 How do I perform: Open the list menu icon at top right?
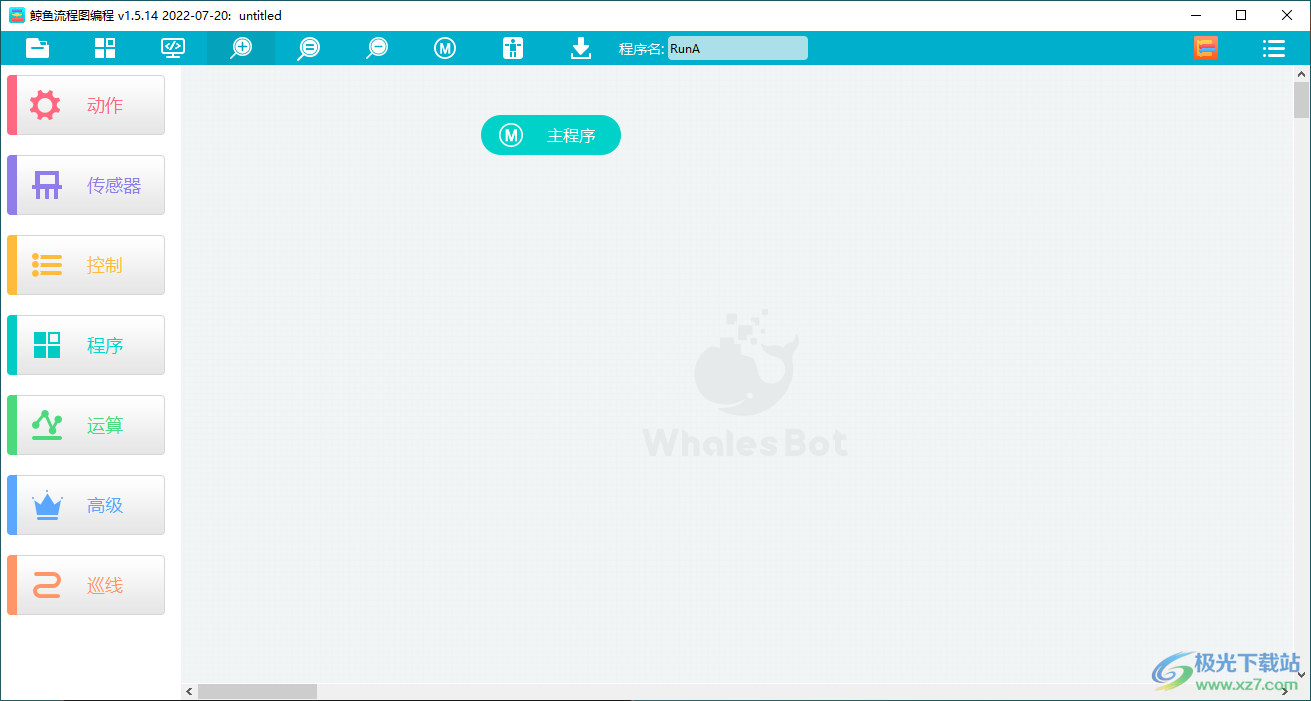(x=1273, y=48)
